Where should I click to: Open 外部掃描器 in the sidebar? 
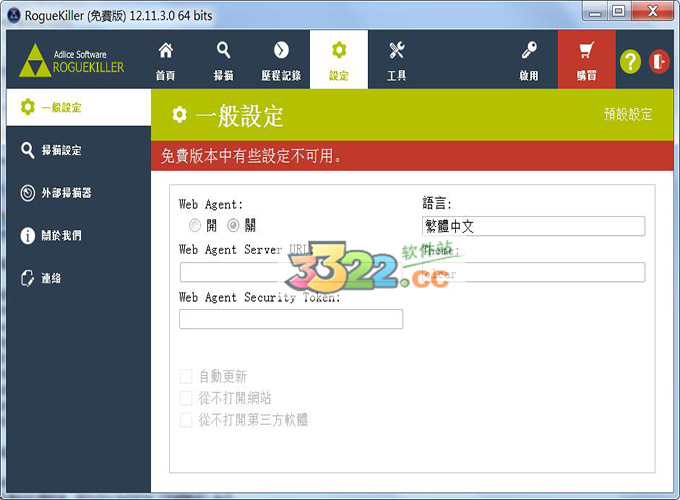pos(78,193)
